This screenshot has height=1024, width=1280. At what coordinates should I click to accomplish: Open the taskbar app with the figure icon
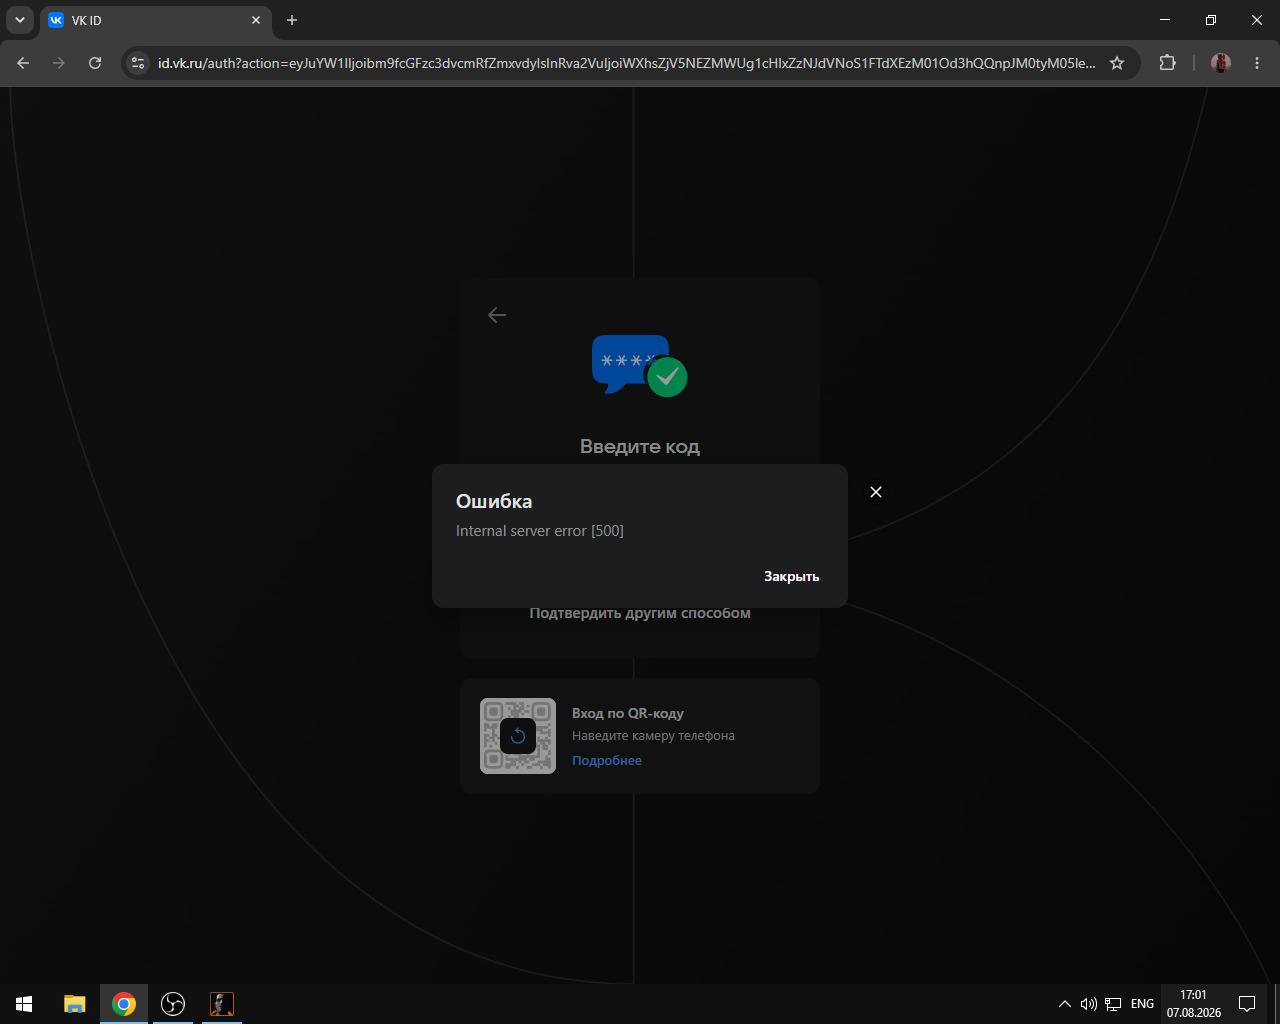(221, 1004)
